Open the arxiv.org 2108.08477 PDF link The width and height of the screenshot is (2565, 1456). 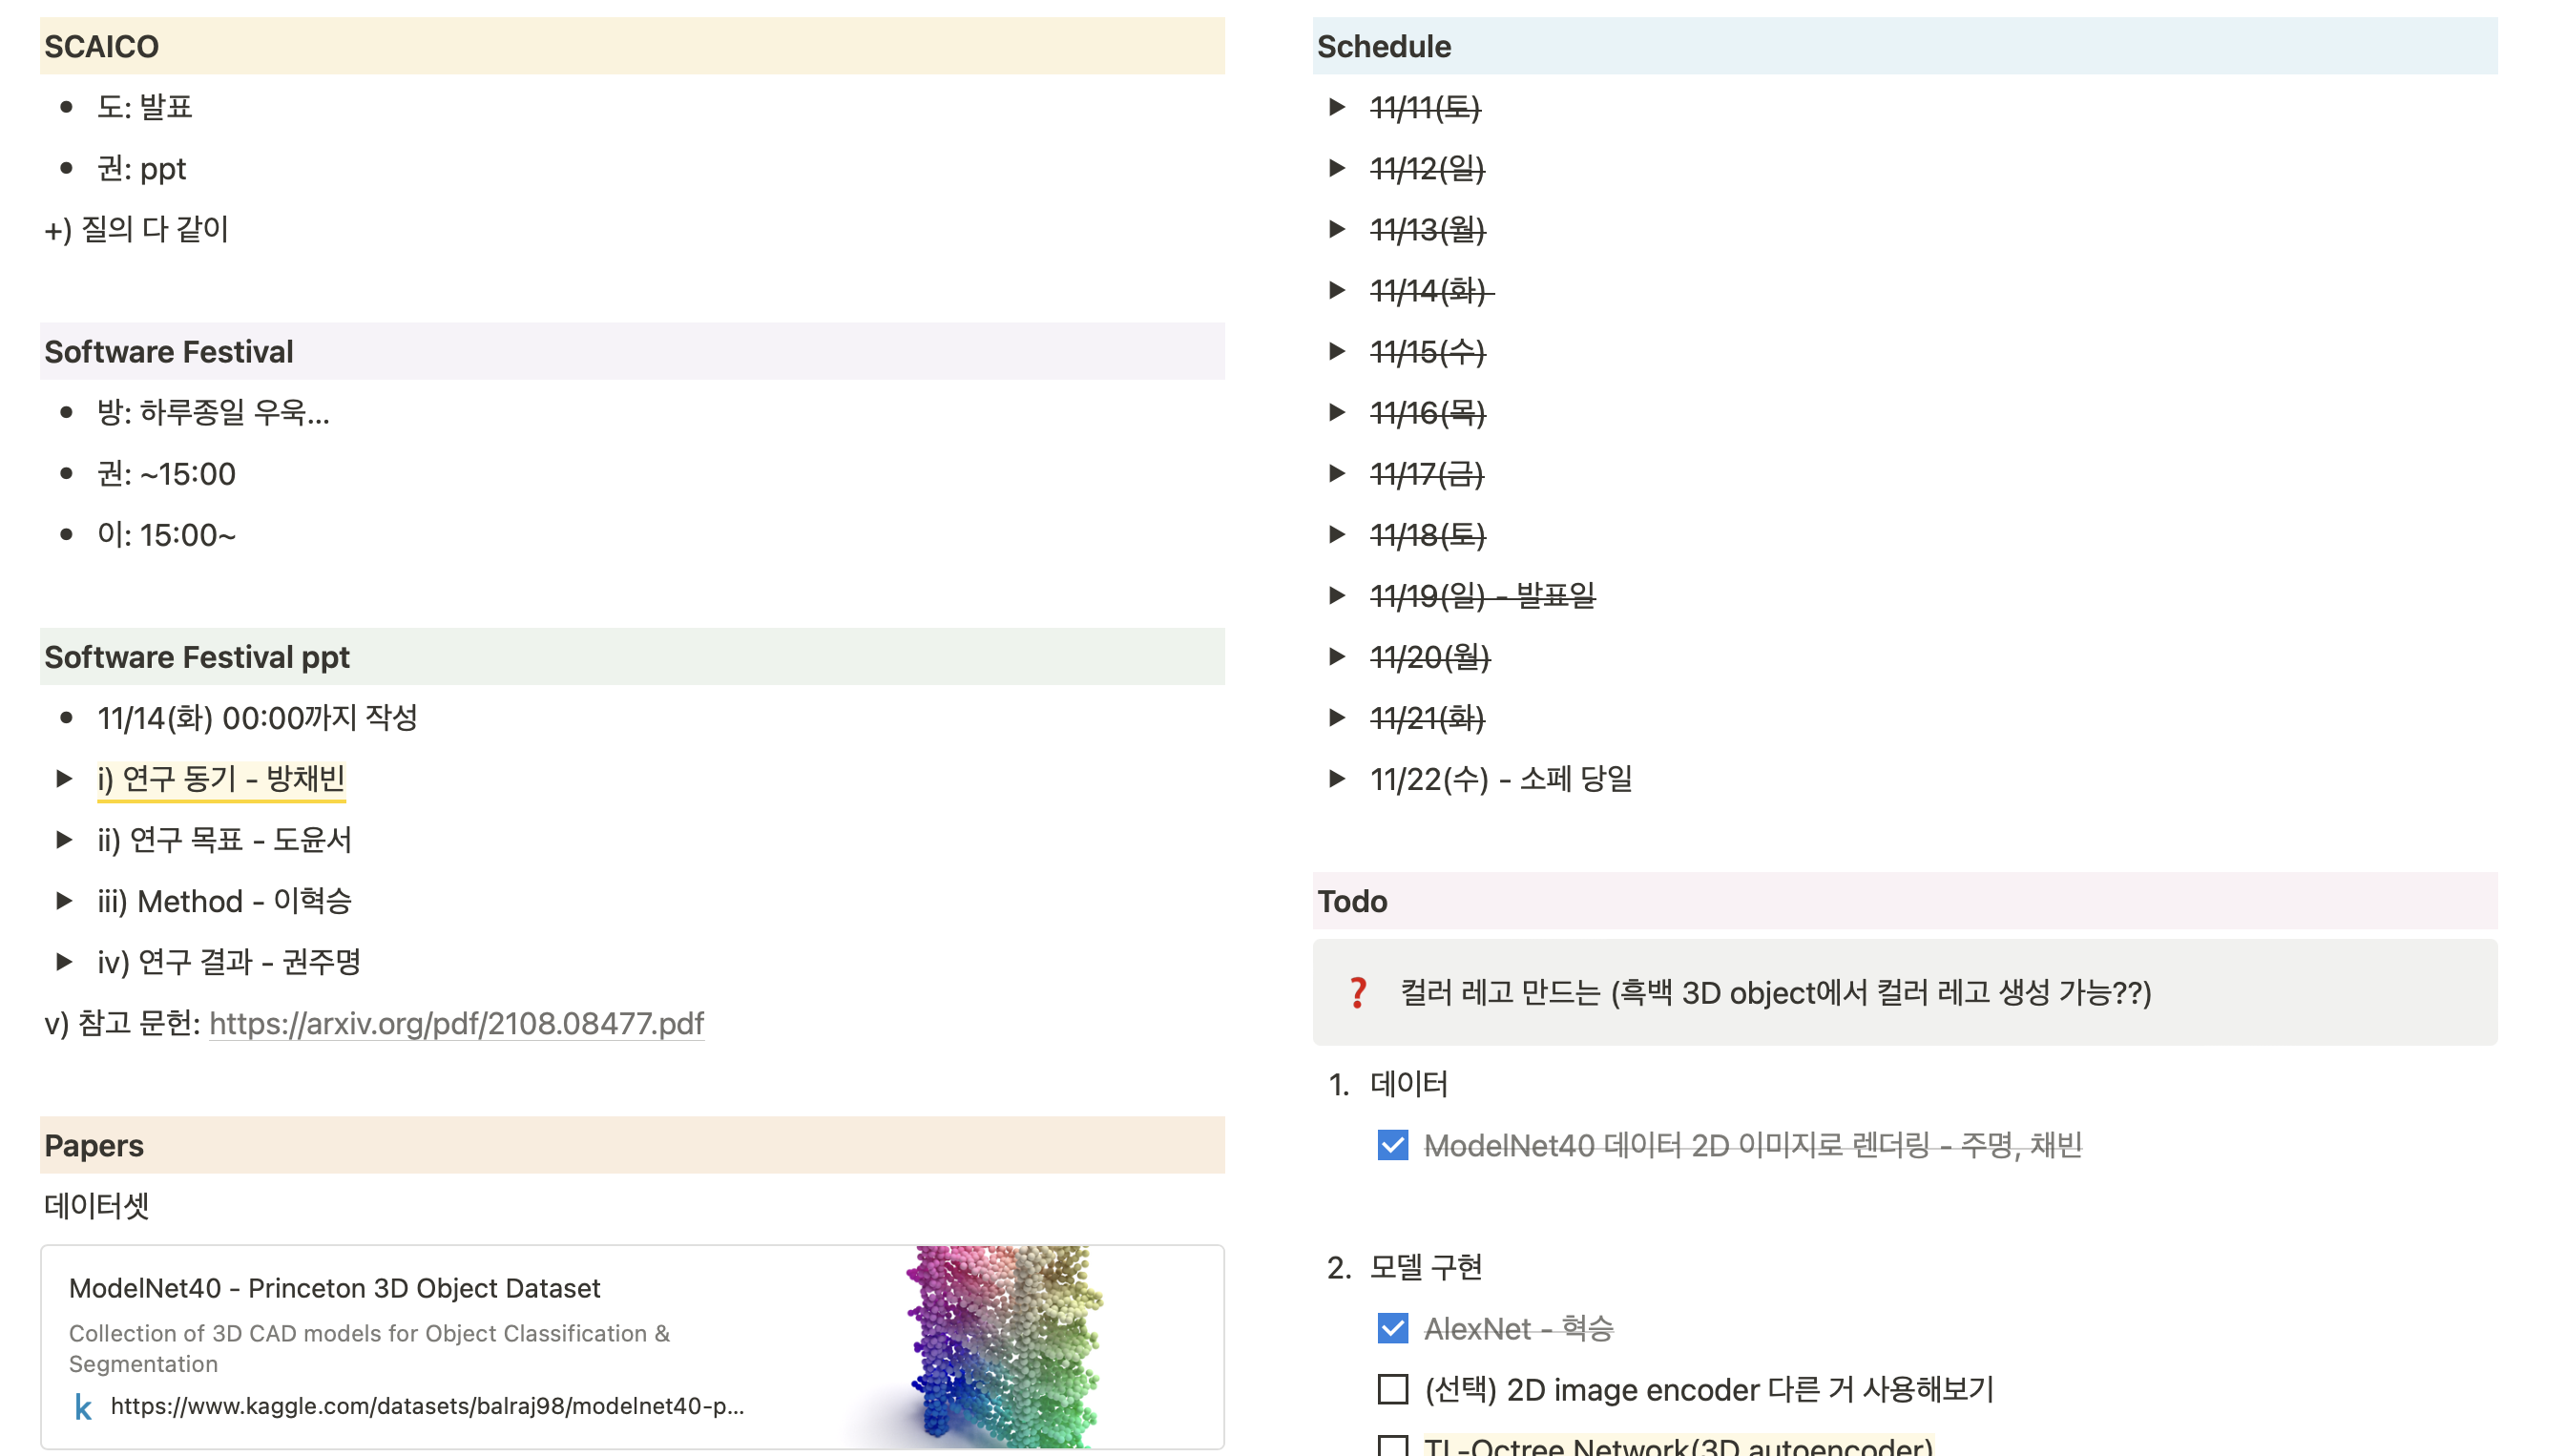coord(456,1023)
